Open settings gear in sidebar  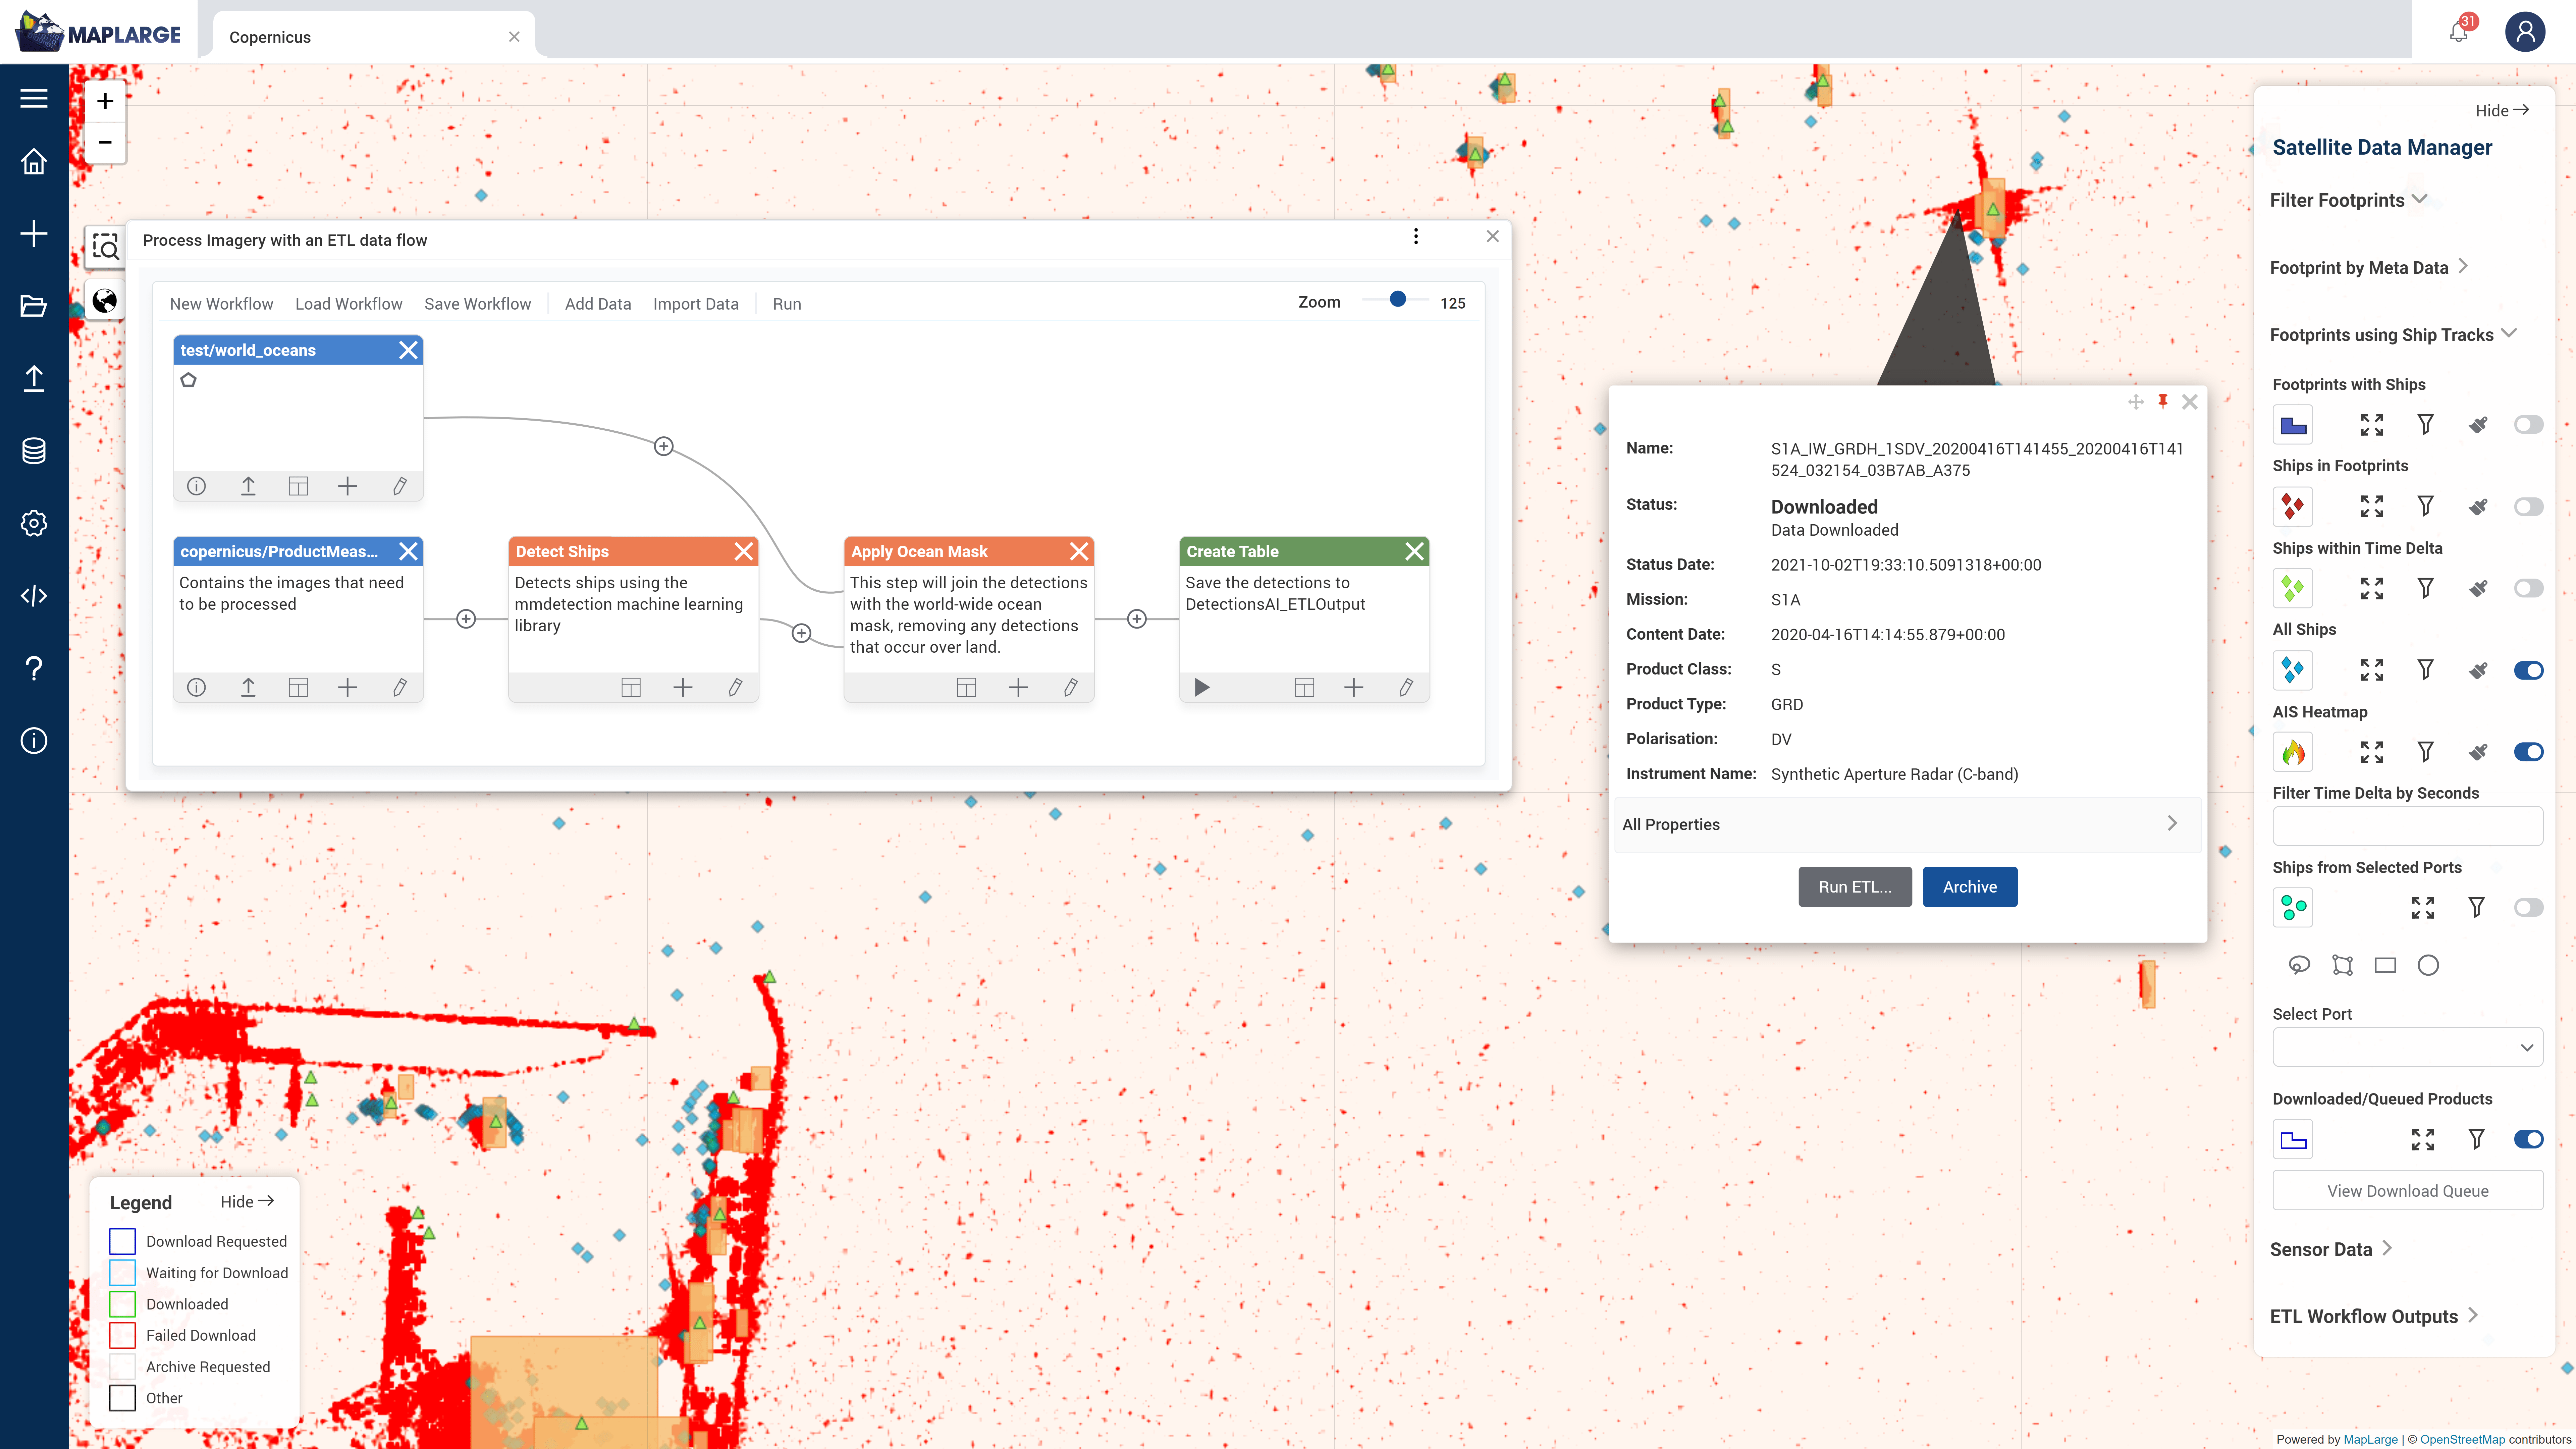tap(34, 523)
